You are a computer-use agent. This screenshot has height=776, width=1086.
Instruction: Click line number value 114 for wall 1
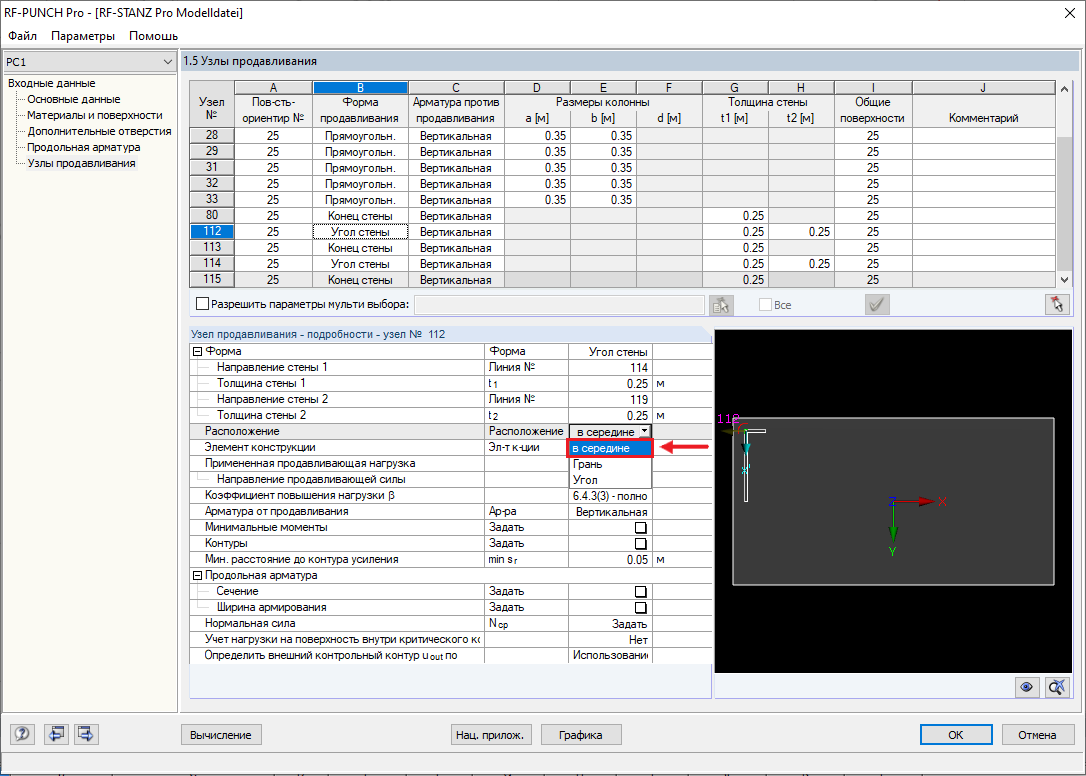(610, 368)
